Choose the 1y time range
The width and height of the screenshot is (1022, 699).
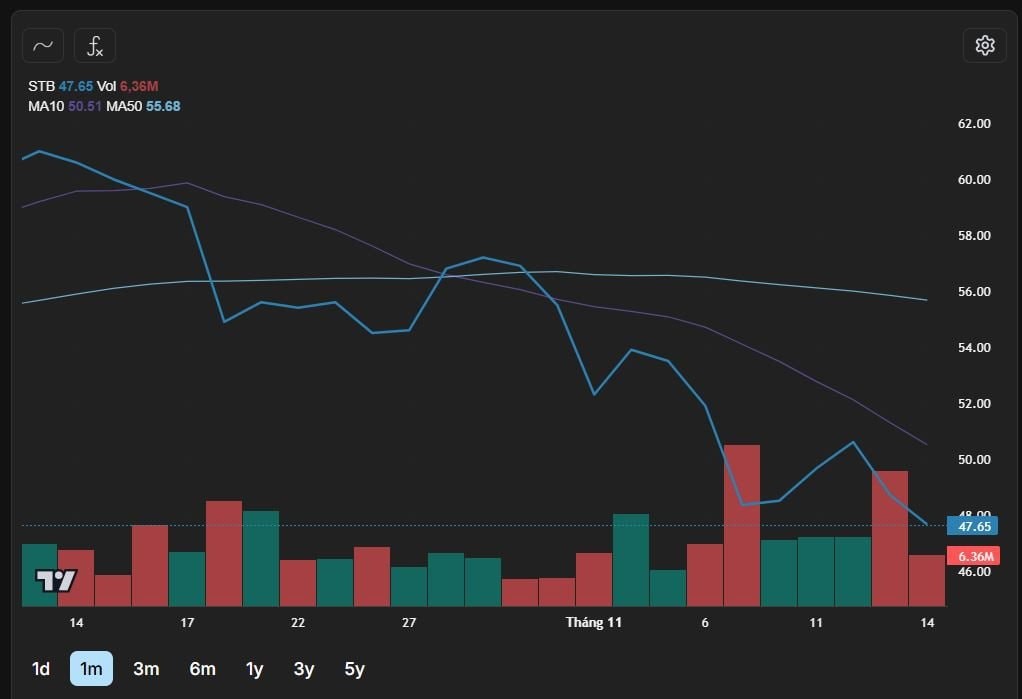pos(255,669)
